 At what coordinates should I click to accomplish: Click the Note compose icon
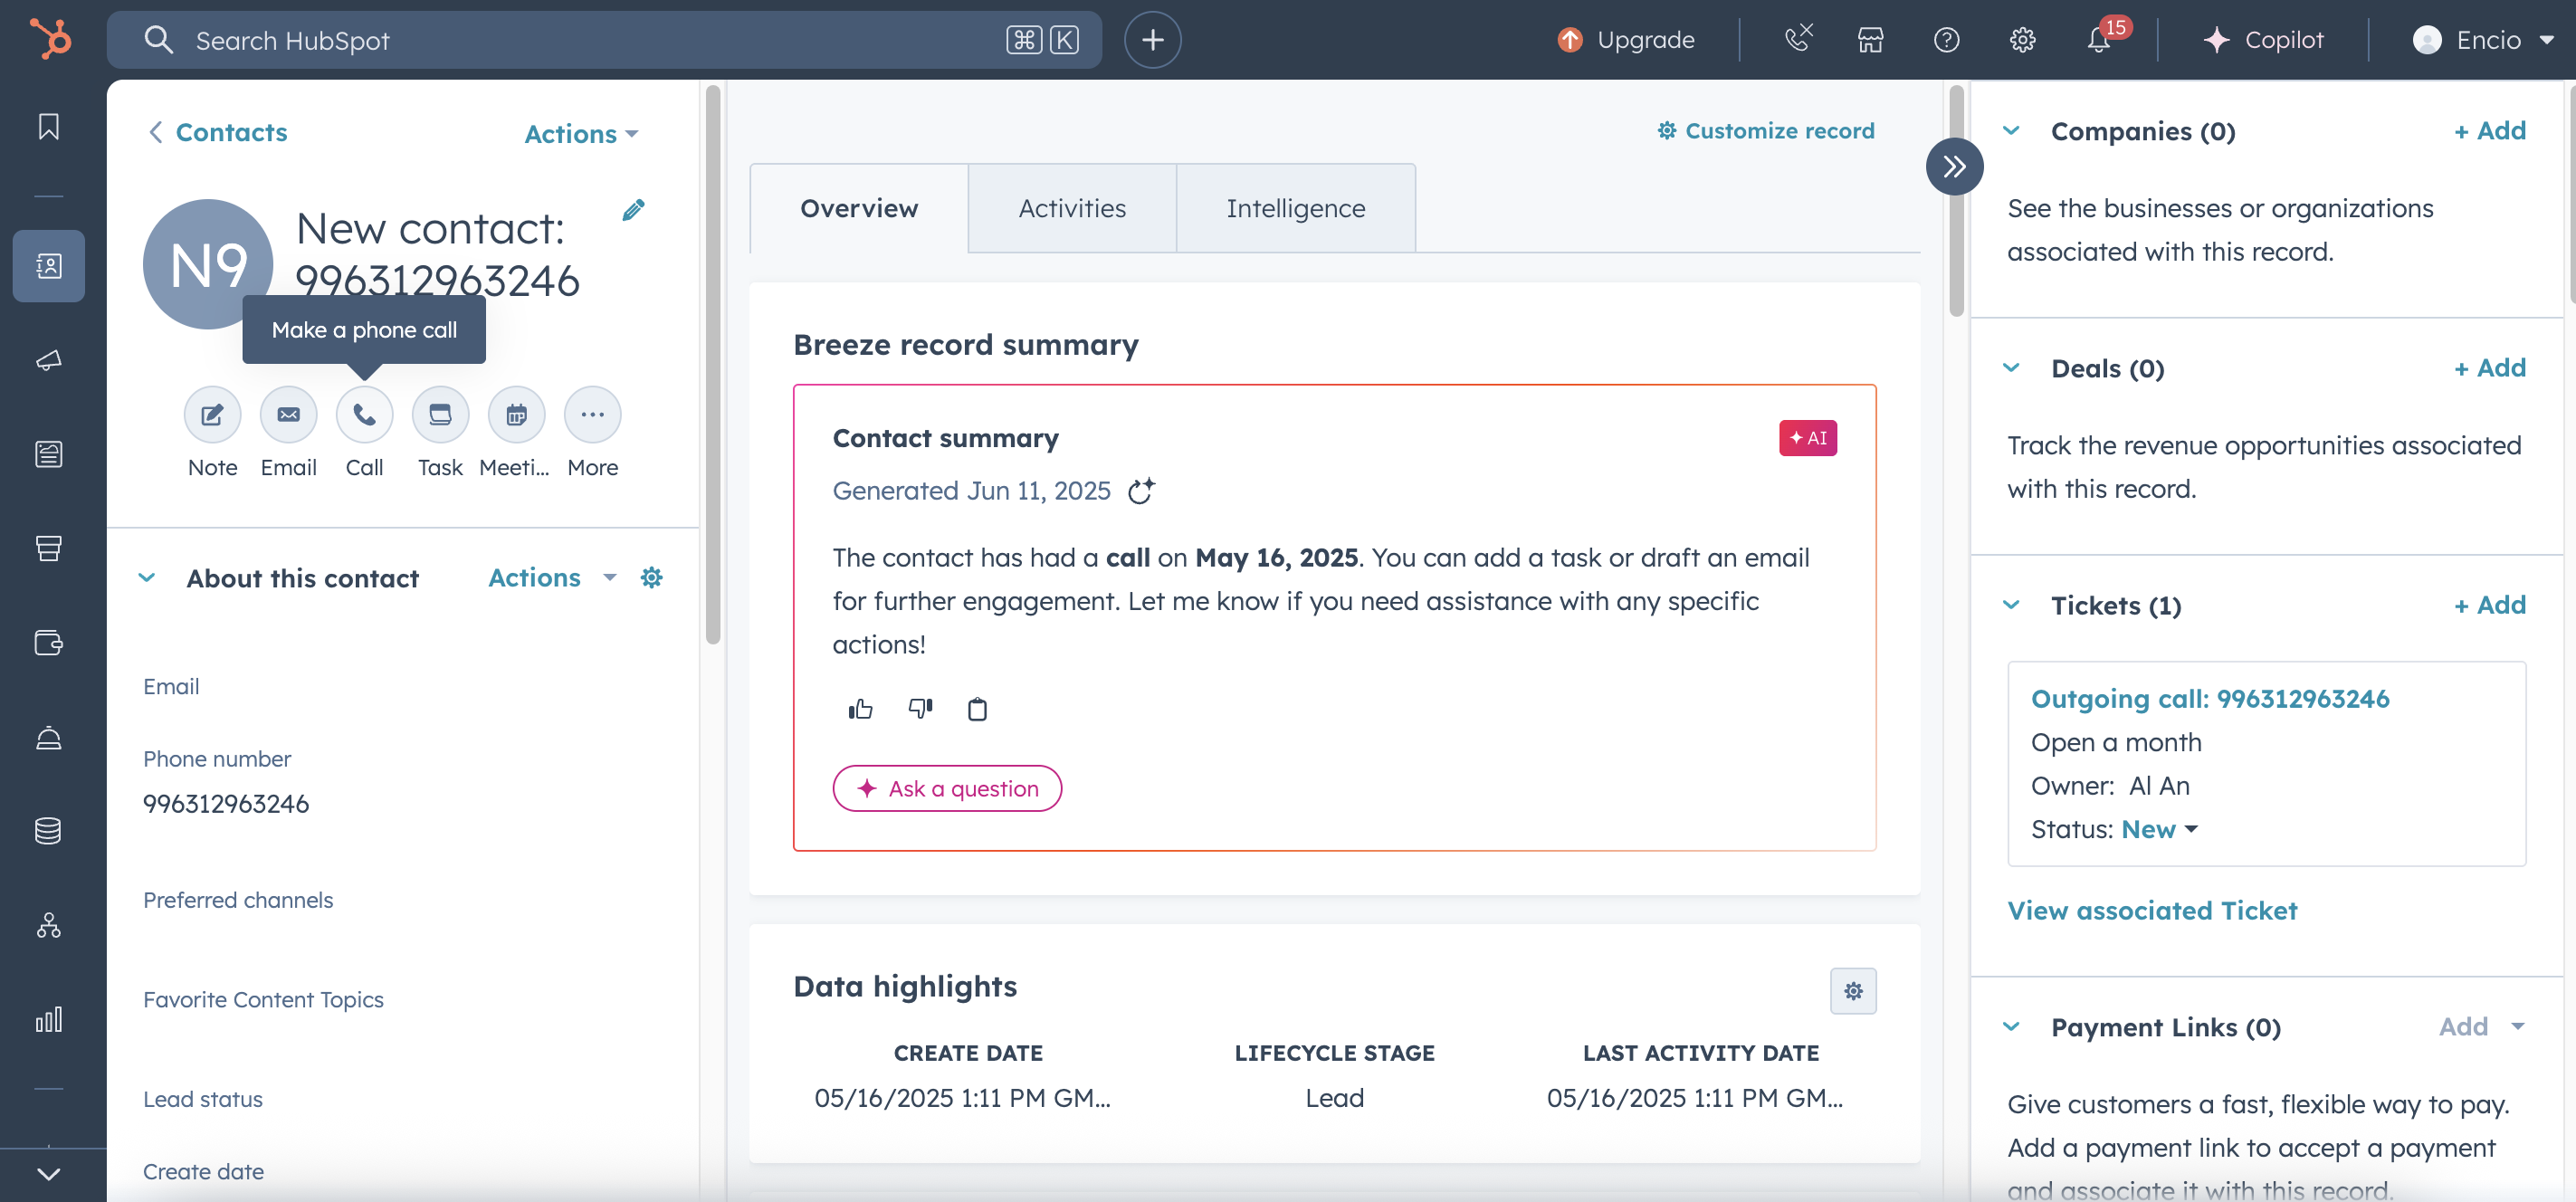click(212, 414)
